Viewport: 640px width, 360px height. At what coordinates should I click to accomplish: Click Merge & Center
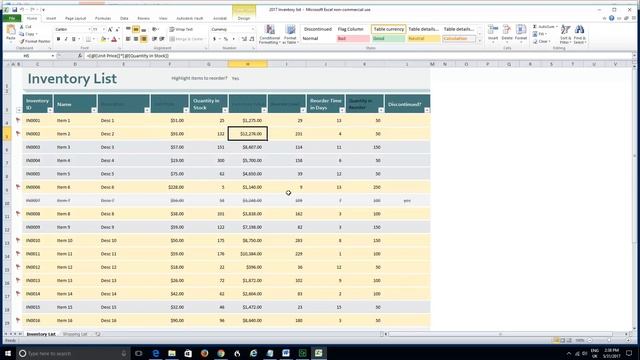pos(186,39)
